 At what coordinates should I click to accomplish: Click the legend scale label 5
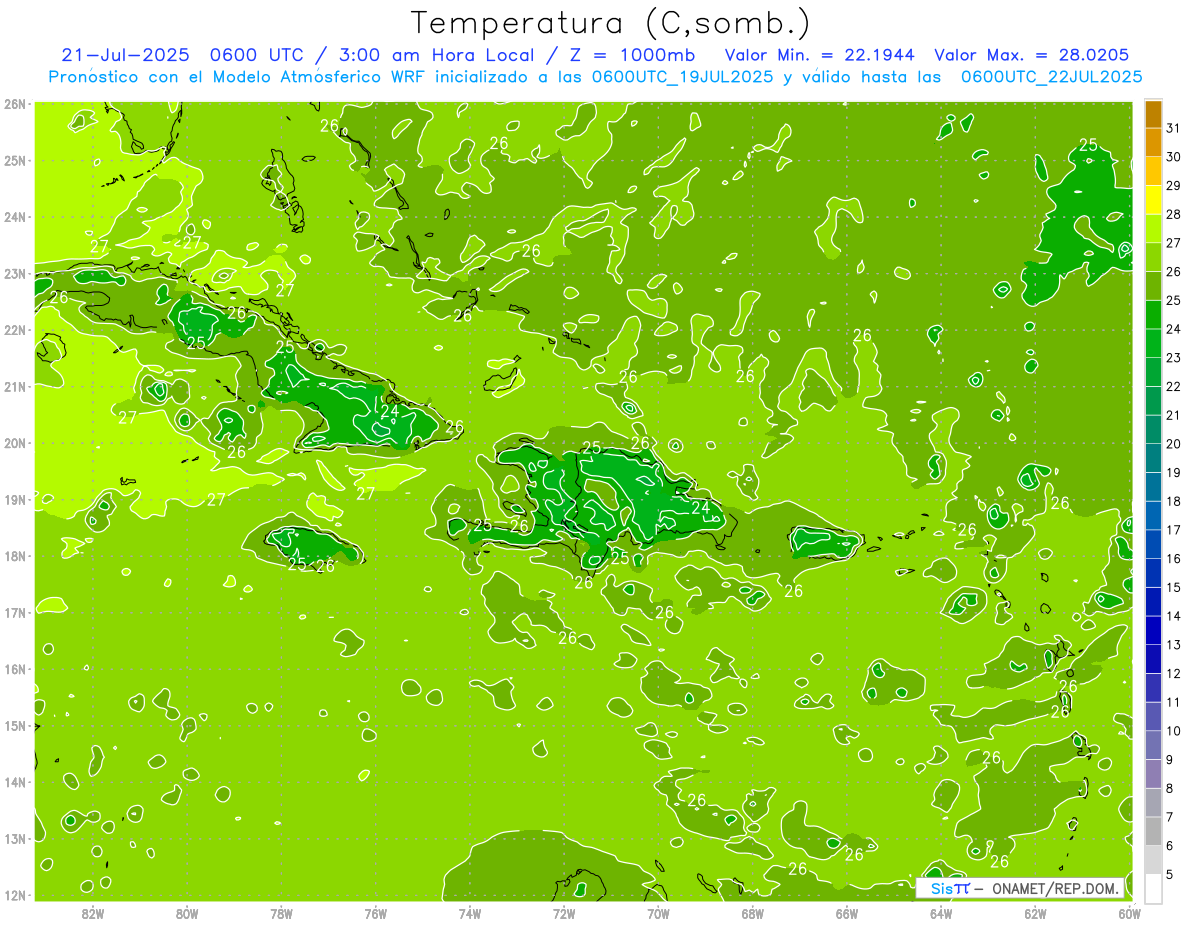pos(1170,874)
